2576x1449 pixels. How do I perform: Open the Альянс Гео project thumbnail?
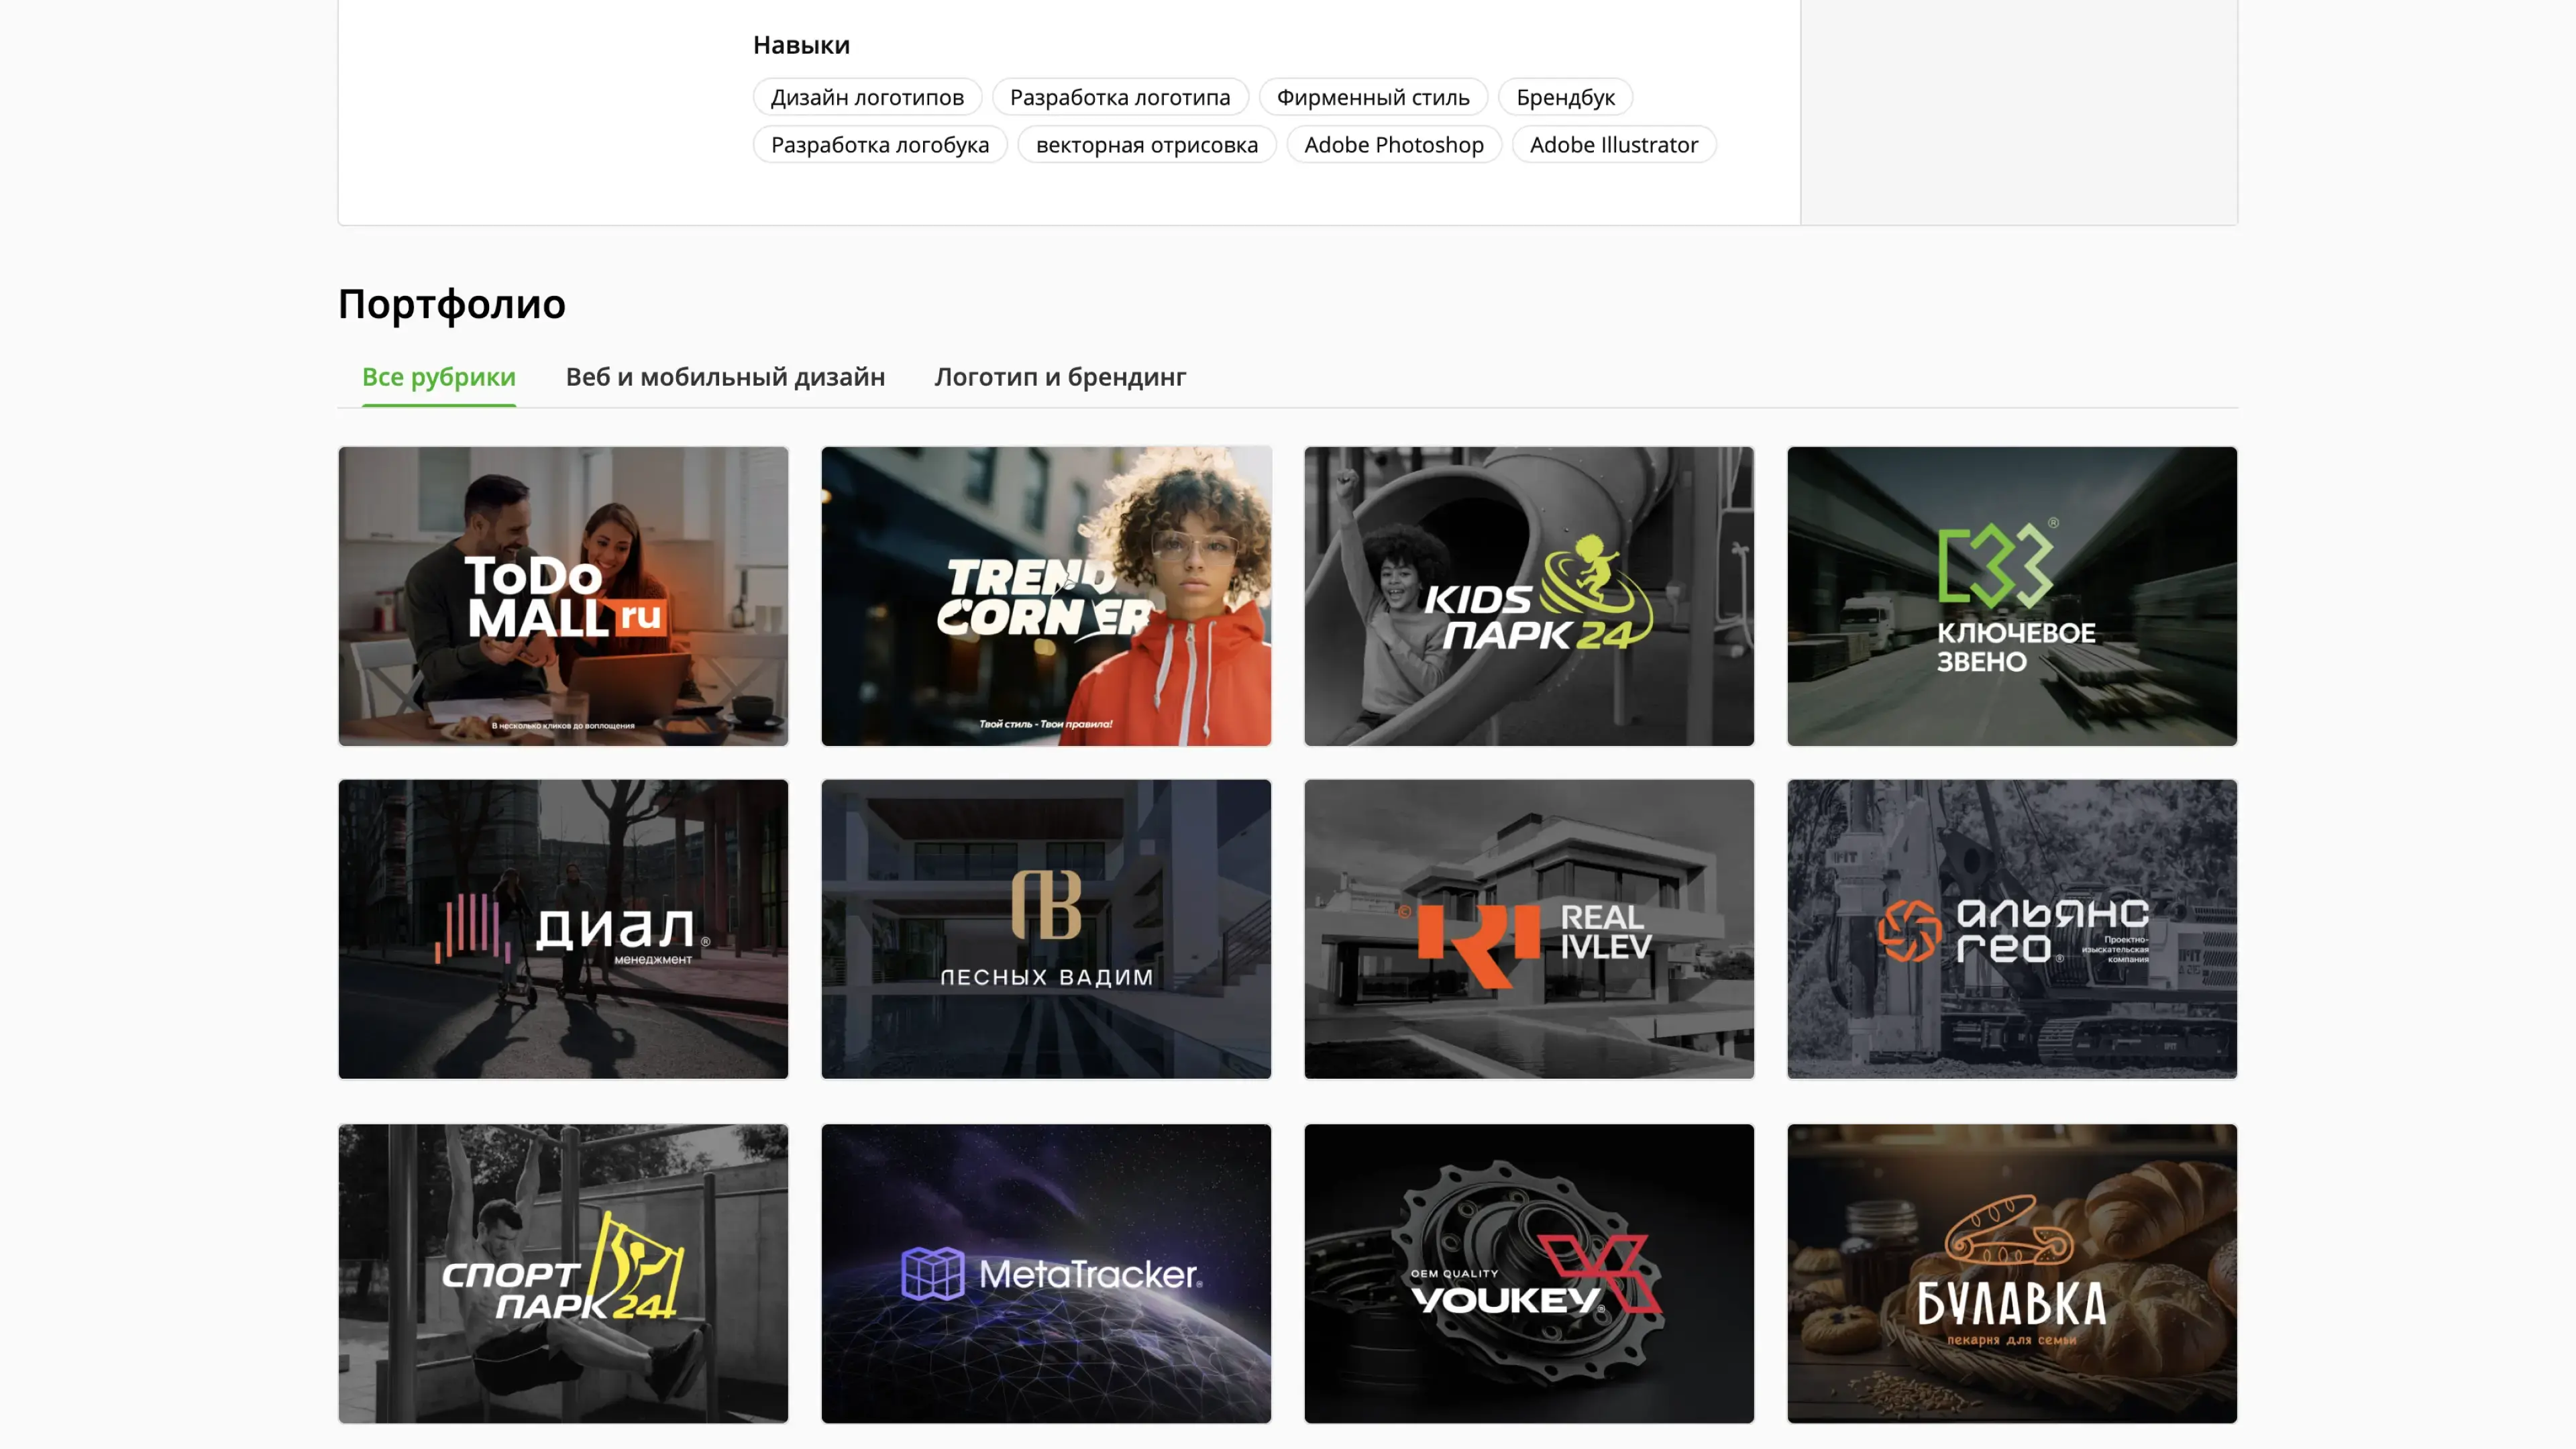(x=2012, y=929)
